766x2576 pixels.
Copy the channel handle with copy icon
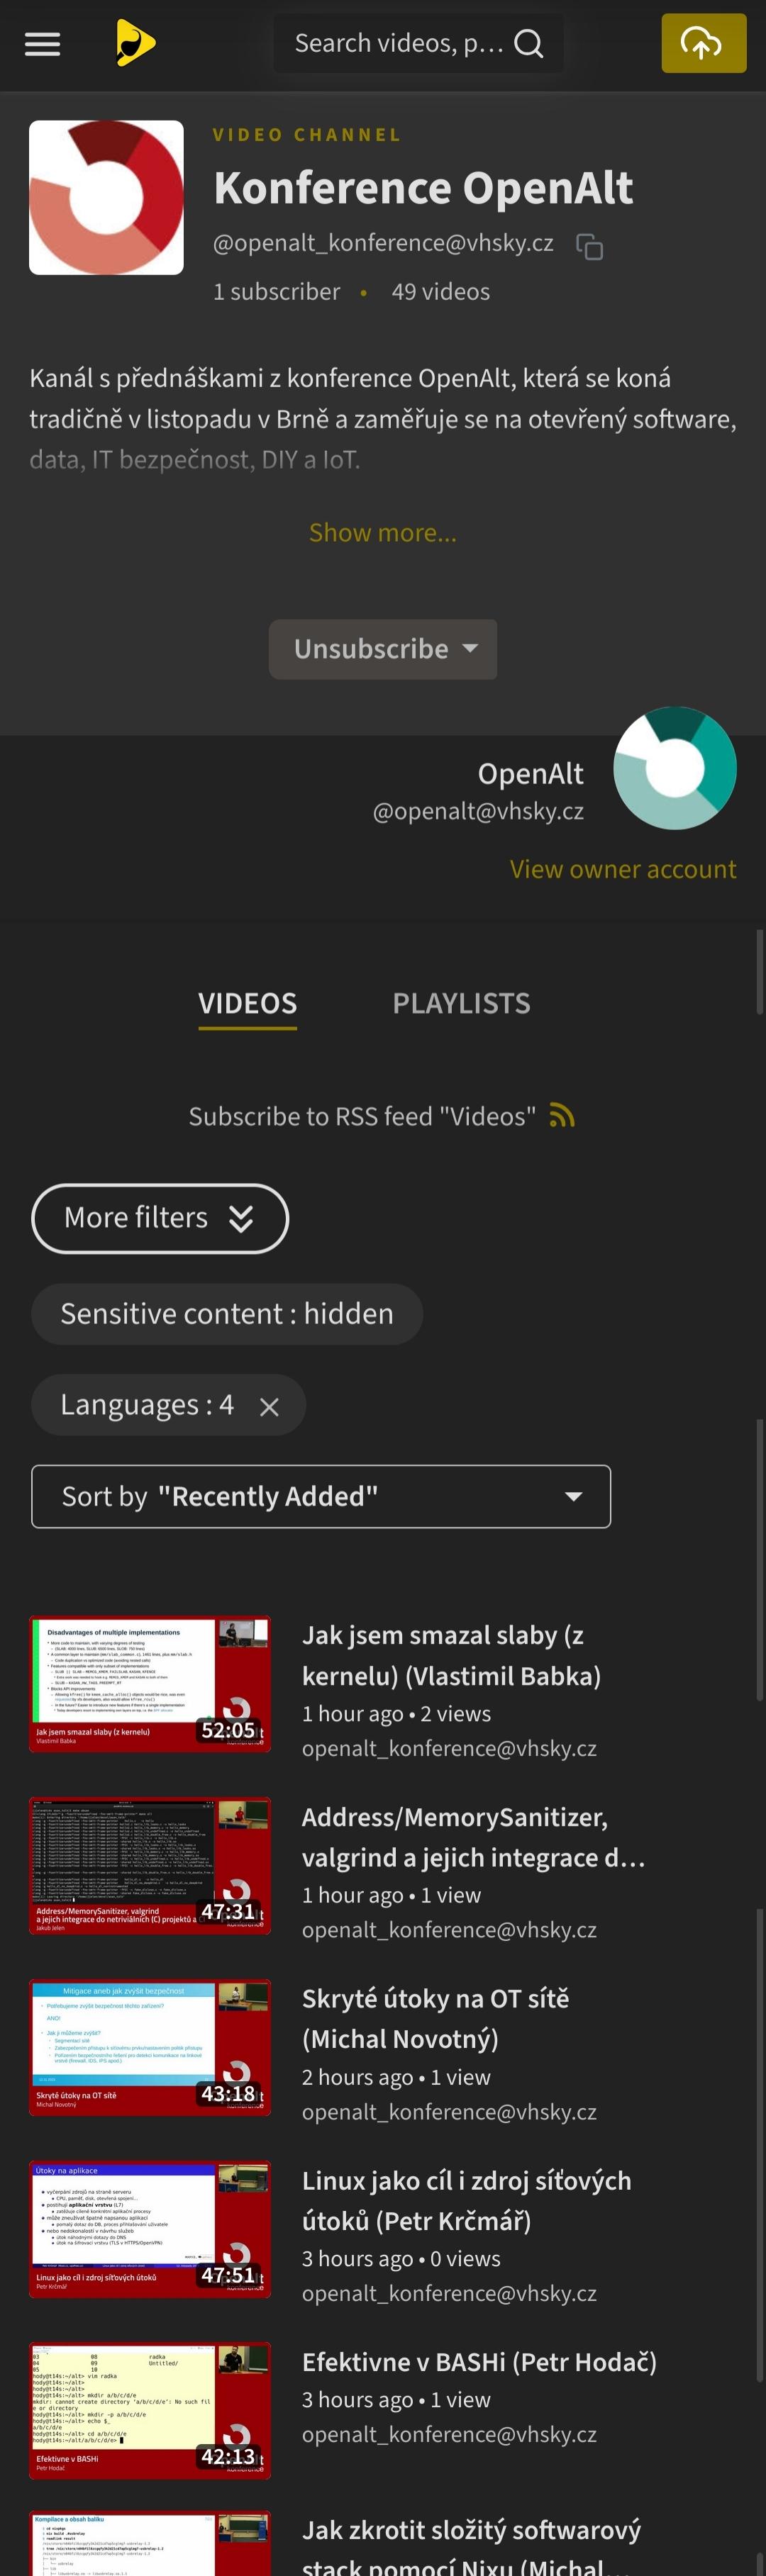tap(590, 246)
